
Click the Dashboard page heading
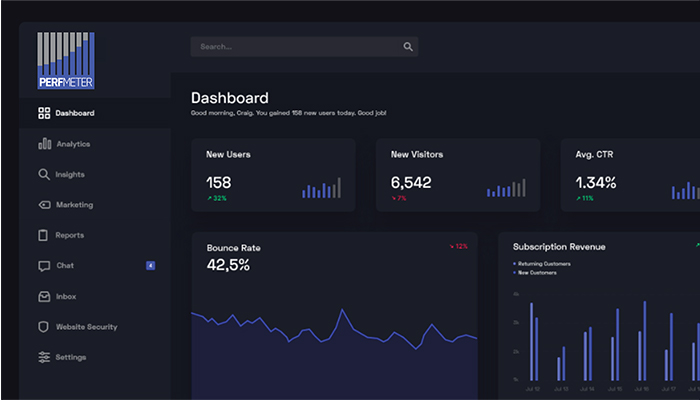(230, 98)
